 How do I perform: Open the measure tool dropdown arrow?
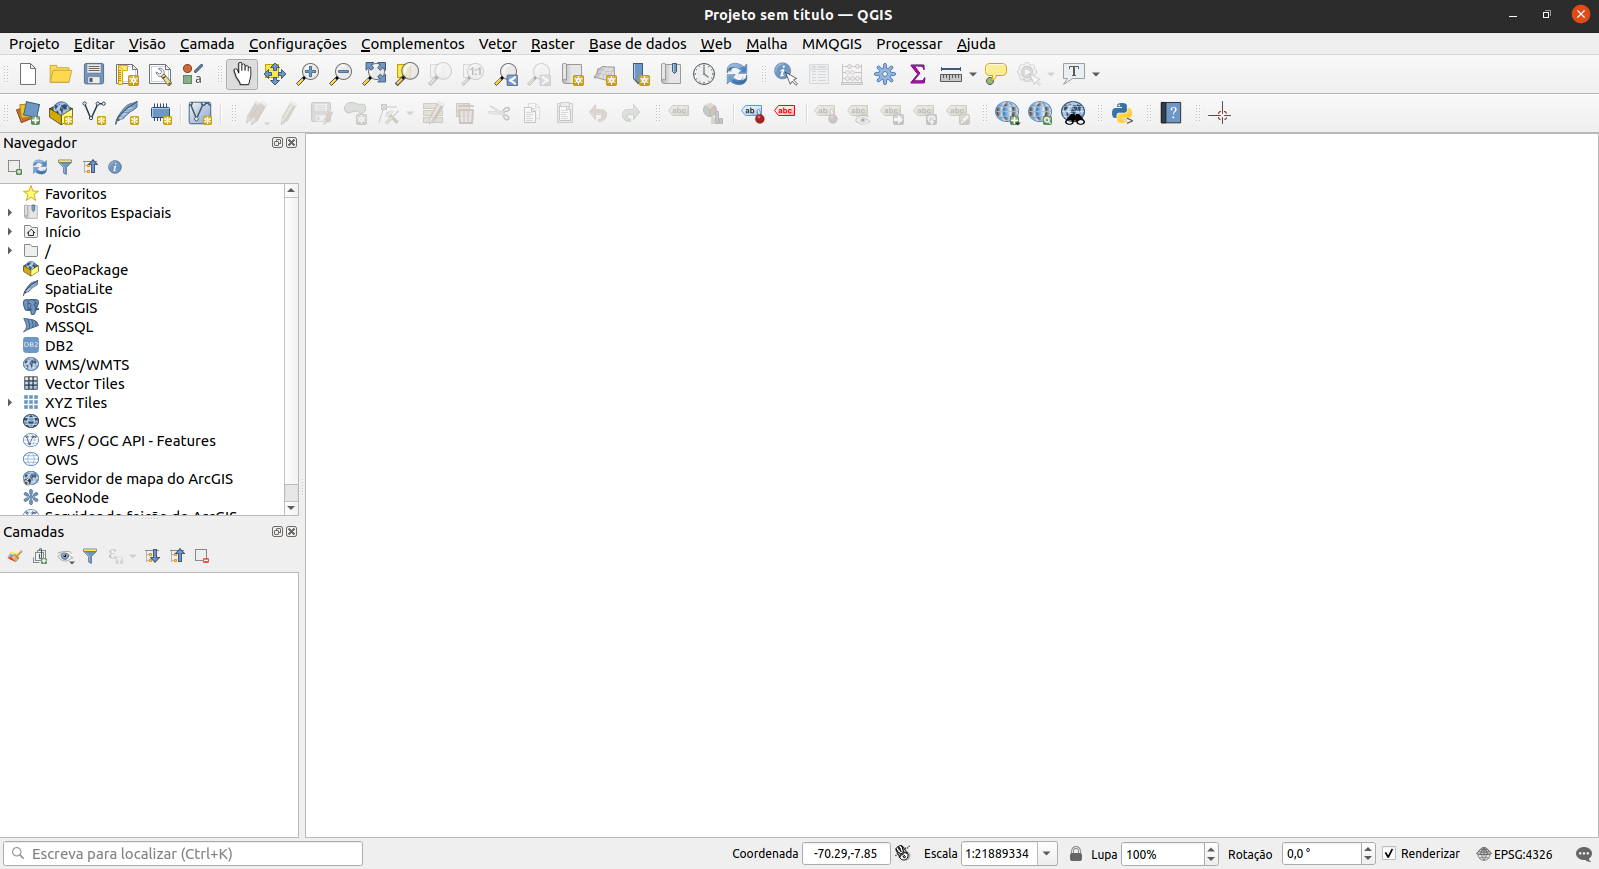click(973, 74)
